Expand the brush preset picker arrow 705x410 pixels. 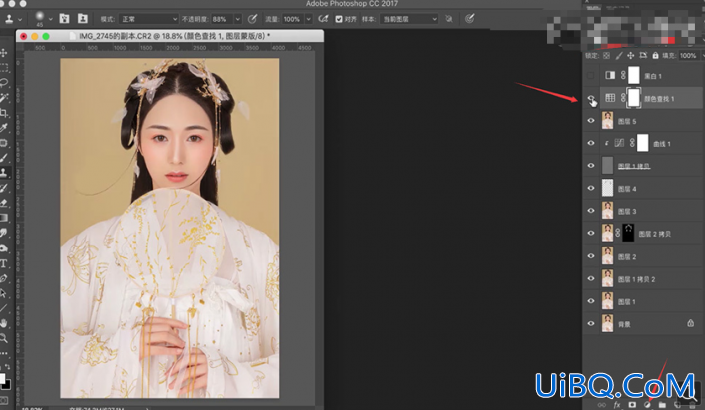[x=50, y=19]
